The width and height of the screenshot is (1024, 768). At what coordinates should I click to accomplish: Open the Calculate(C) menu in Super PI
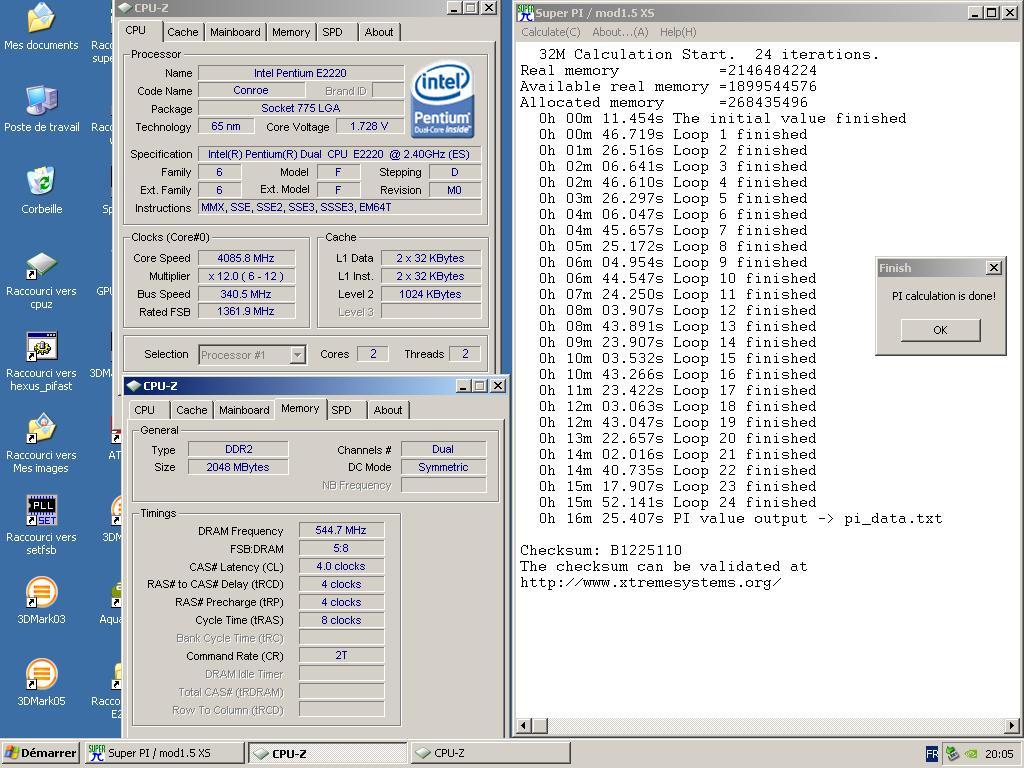[551, 32]
